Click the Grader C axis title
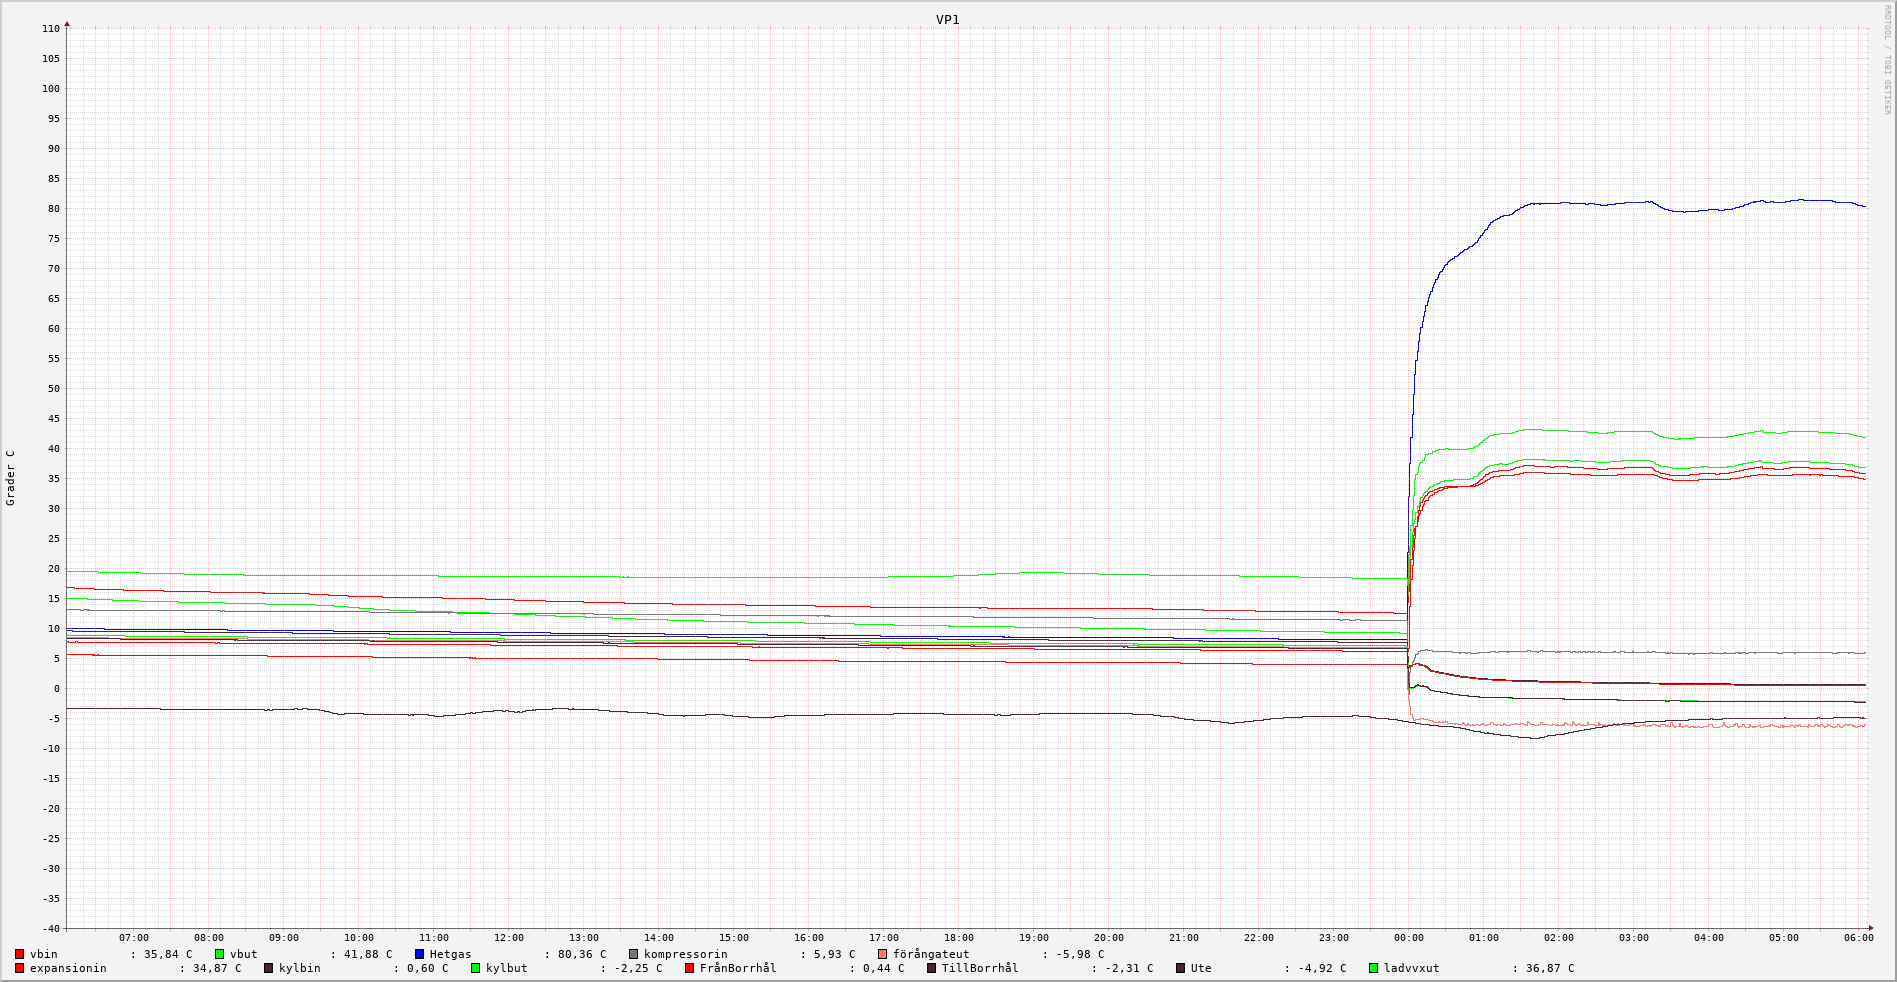This screenshot has height=982, width=1897. coord(11,477)
